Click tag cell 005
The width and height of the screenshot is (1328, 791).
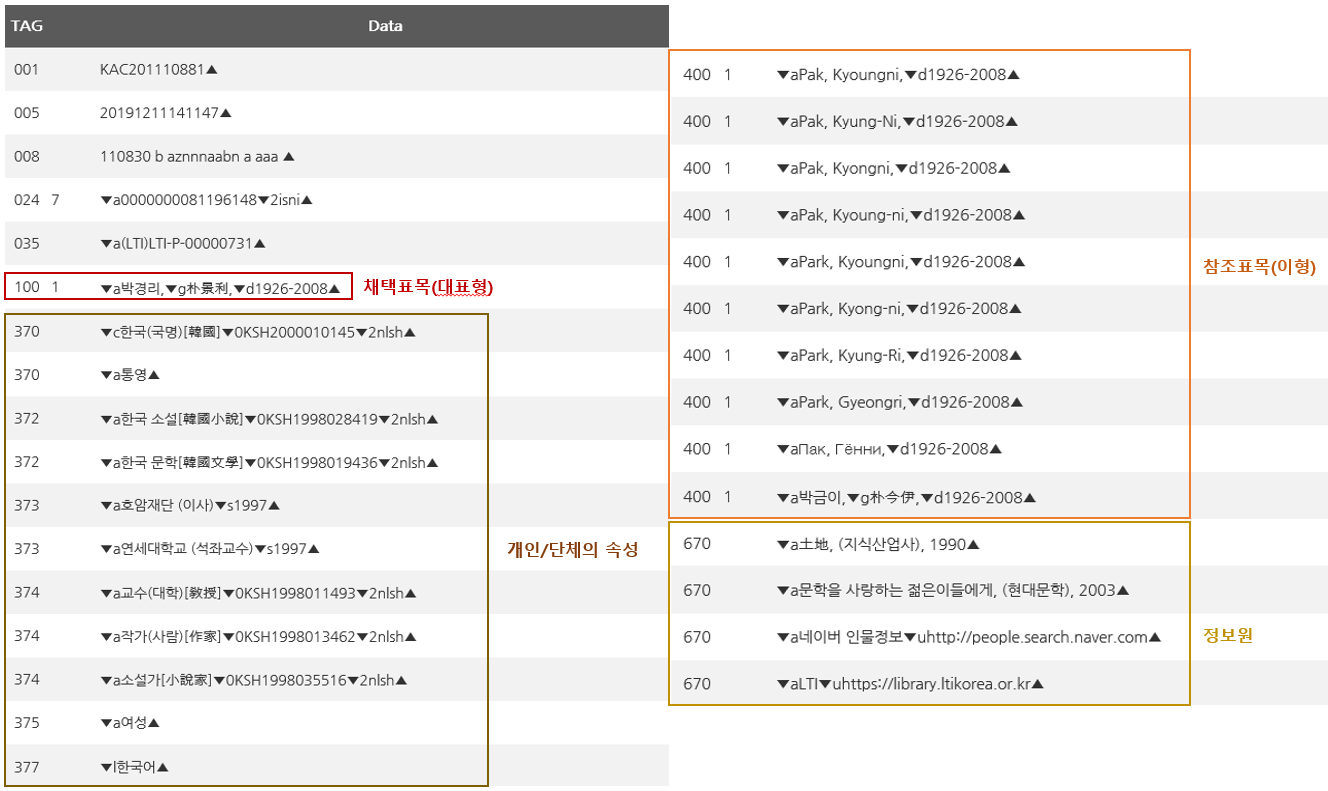coord(27,113)
